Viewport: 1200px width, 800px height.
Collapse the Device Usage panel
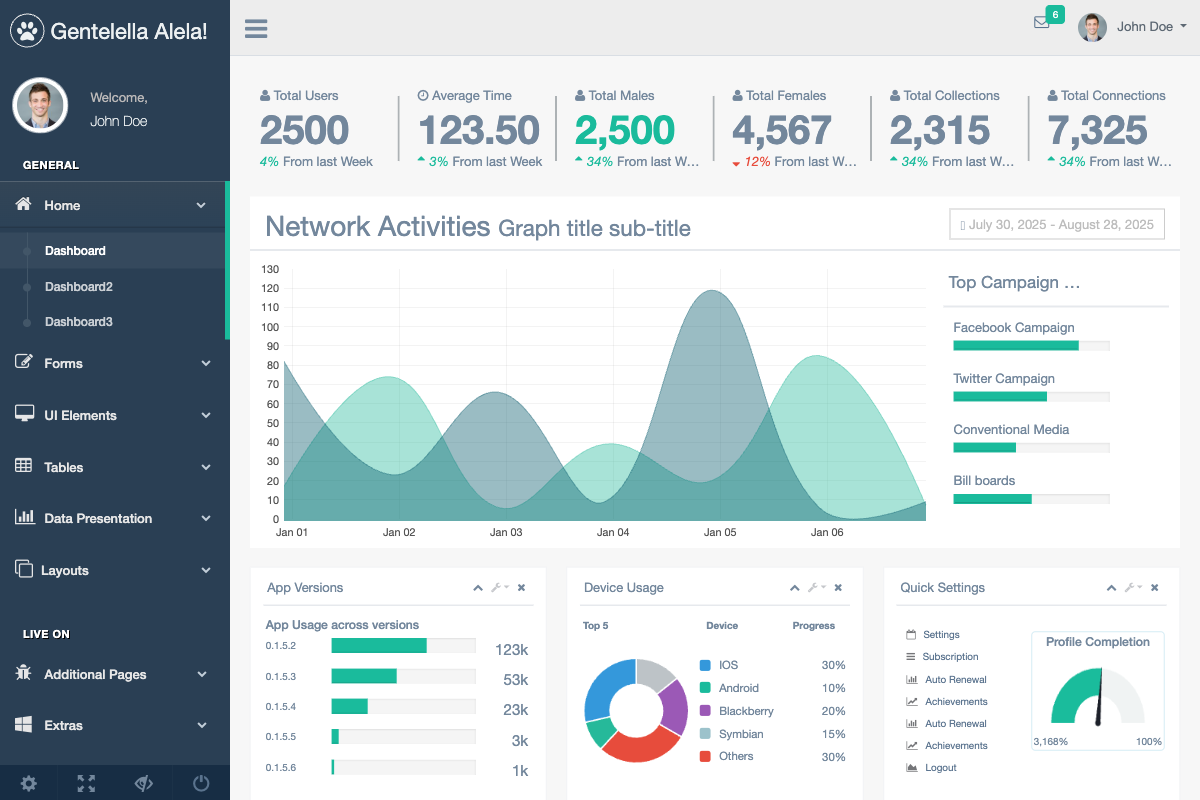794,588
